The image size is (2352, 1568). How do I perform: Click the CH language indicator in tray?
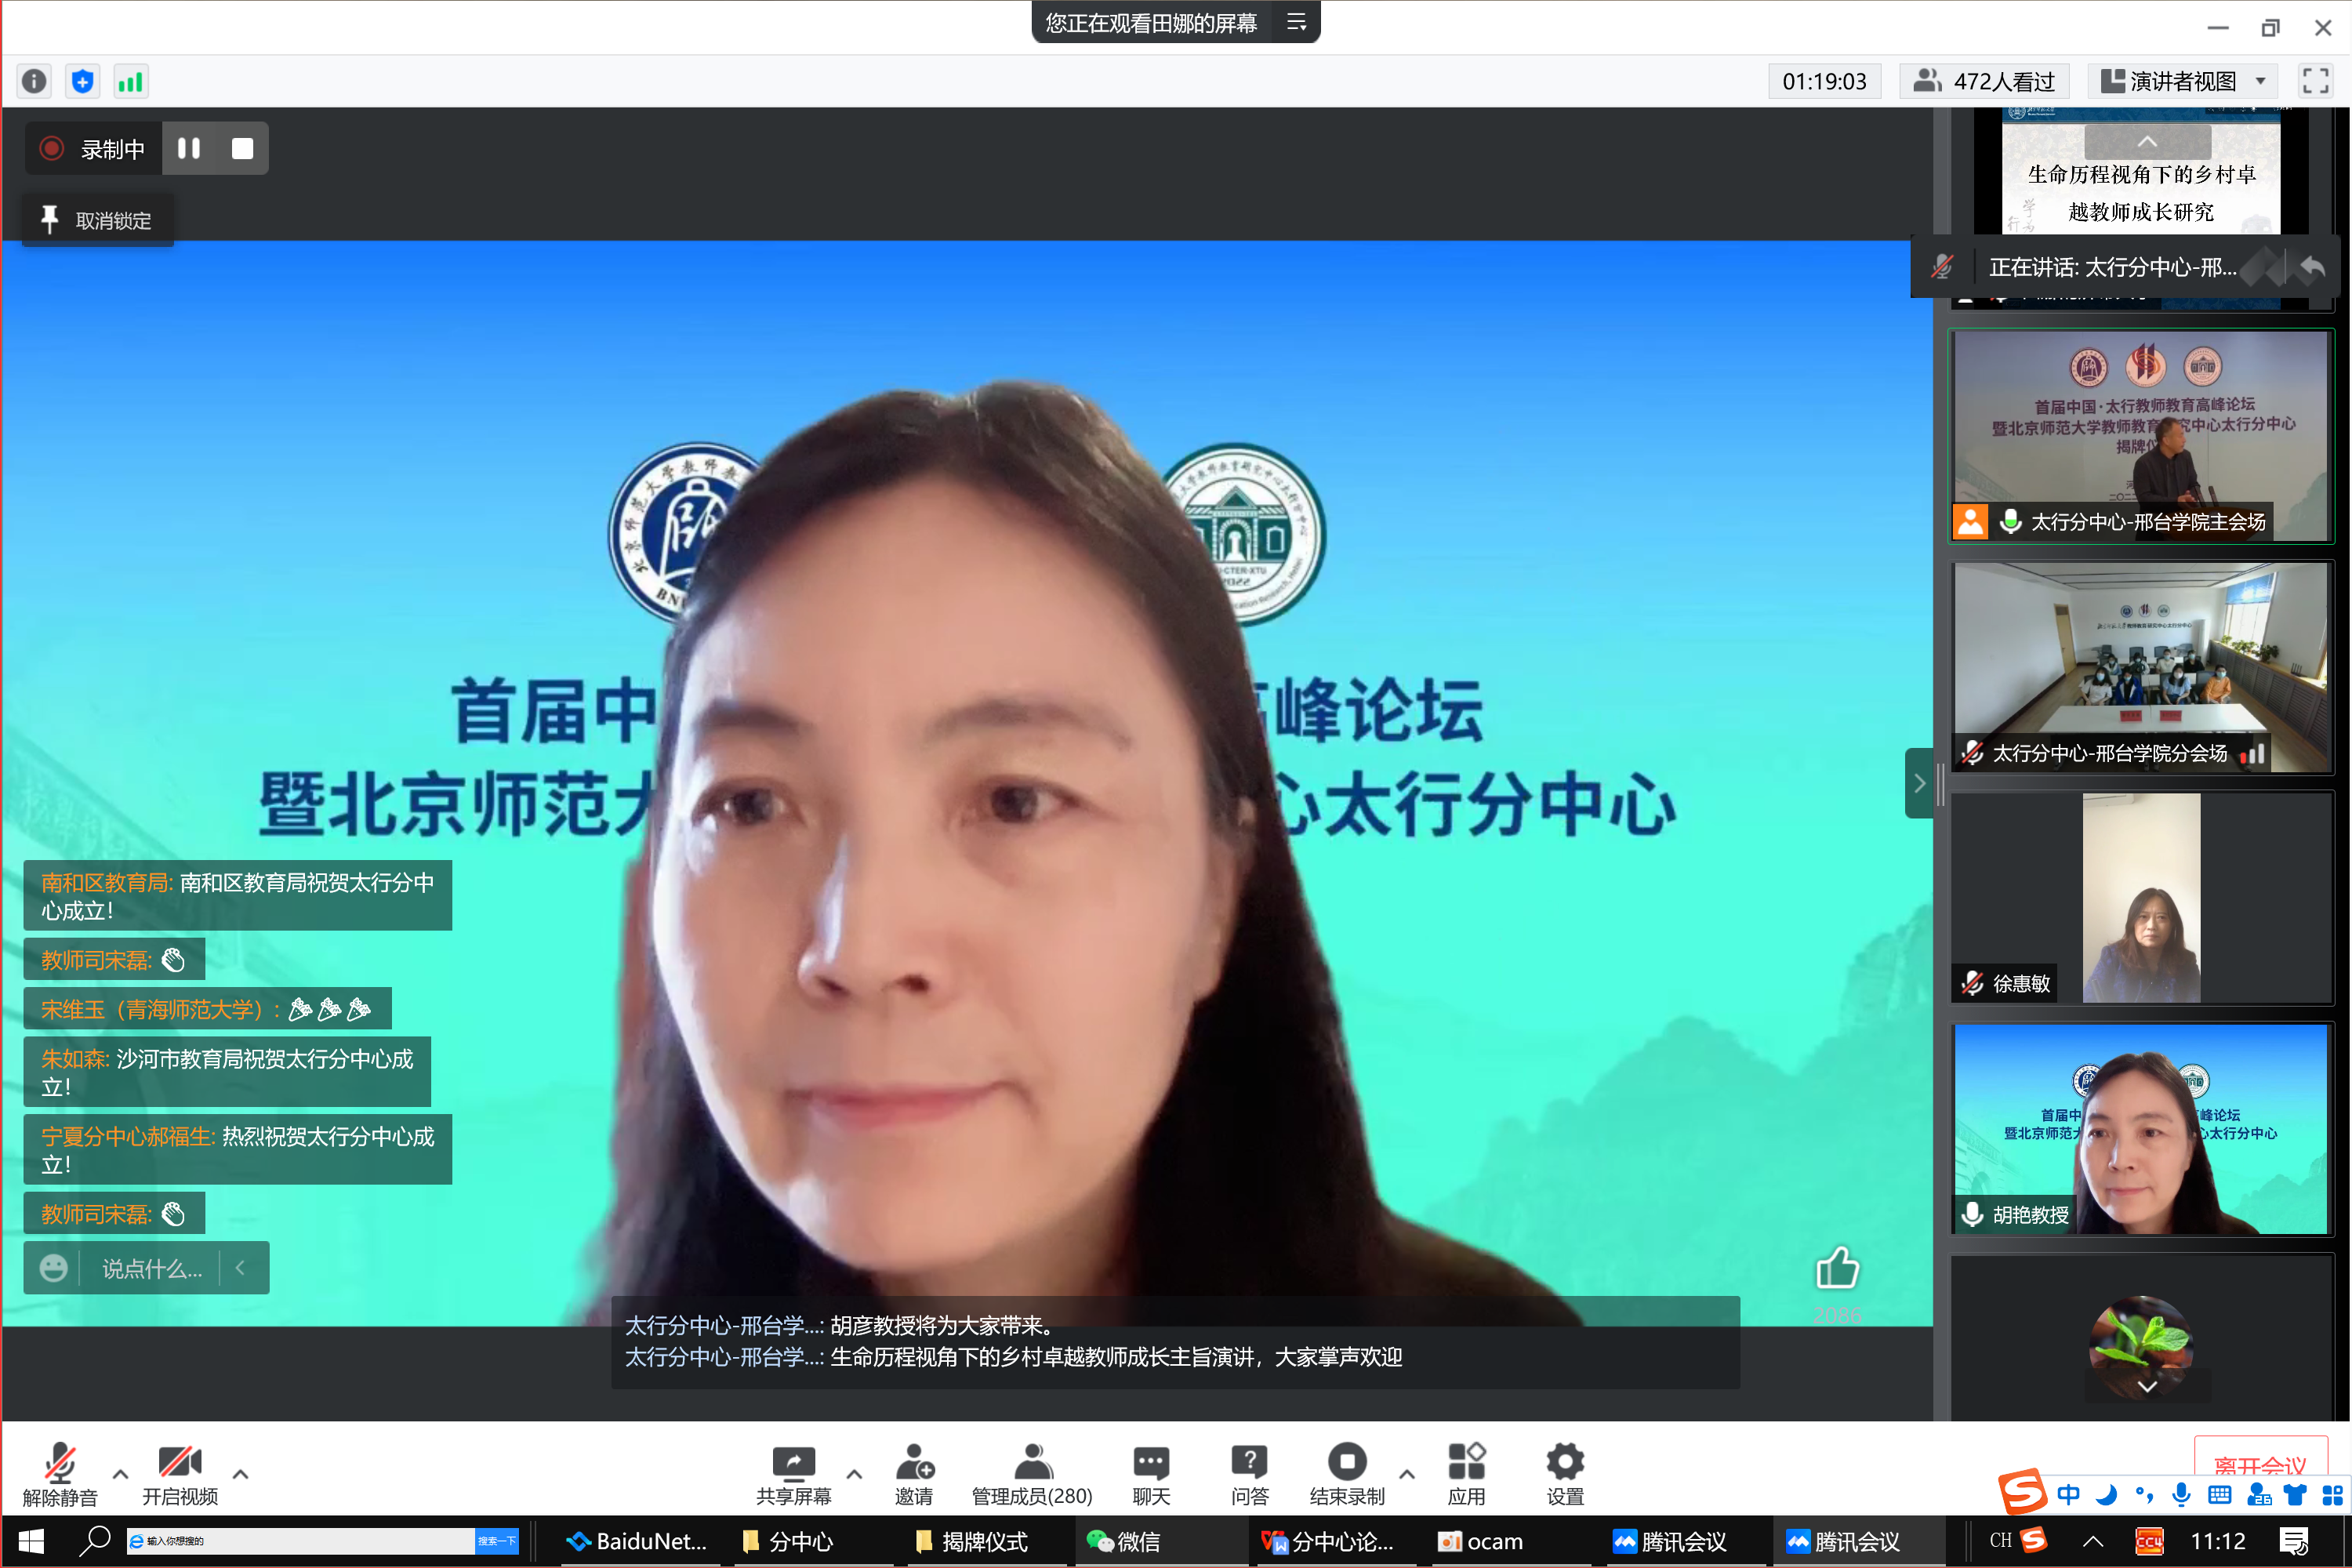point(2000,1541)
